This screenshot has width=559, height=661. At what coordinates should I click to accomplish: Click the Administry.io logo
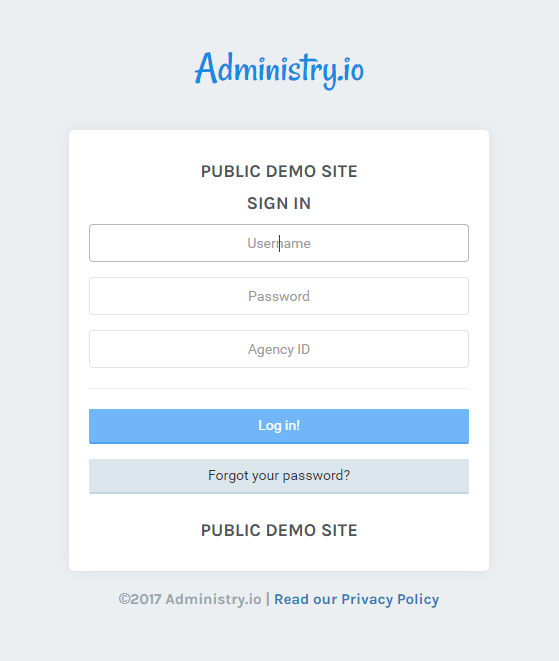(x=279, y=70)
